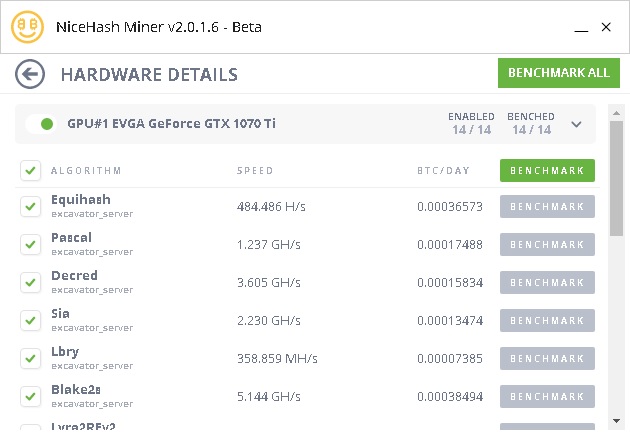Click the 0.00017488 BTC/day value
This screenshot has height=440, width=630.
tap(450, 245)
